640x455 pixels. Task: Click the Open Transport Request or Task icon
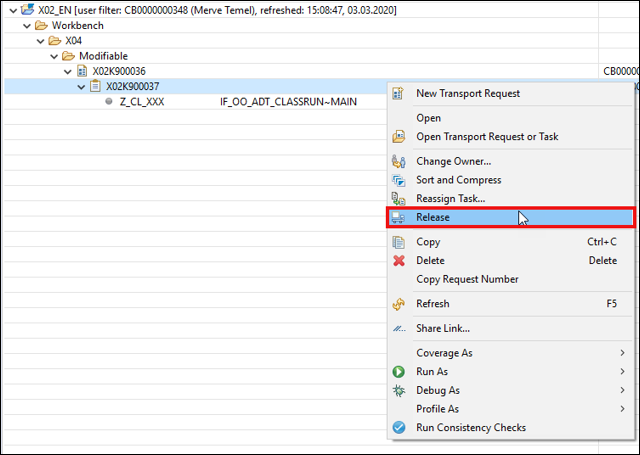pos(399,136)
